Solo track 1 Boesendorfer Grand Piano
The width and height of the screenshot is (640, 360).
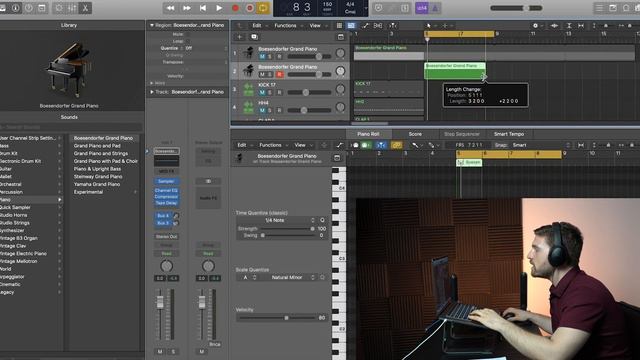click(x=270, y=56)
